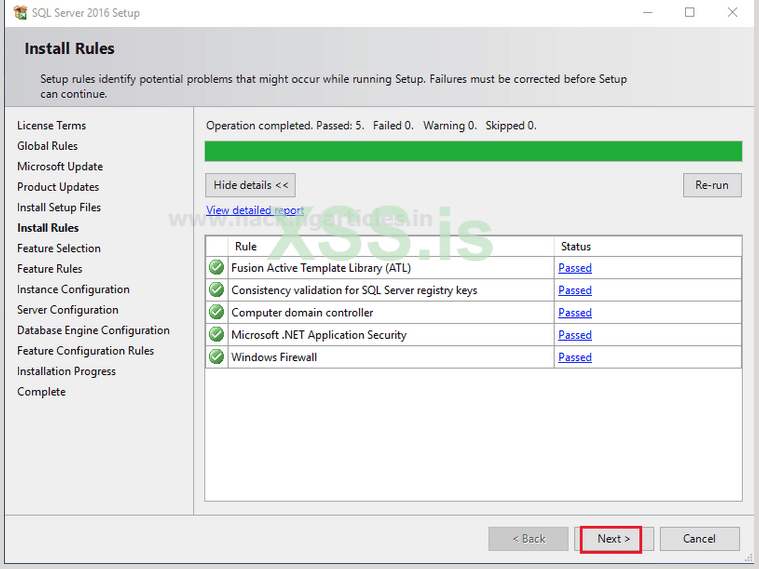Click green check icon beside Microsoft .NET Application Security

(x=216, y=334)
